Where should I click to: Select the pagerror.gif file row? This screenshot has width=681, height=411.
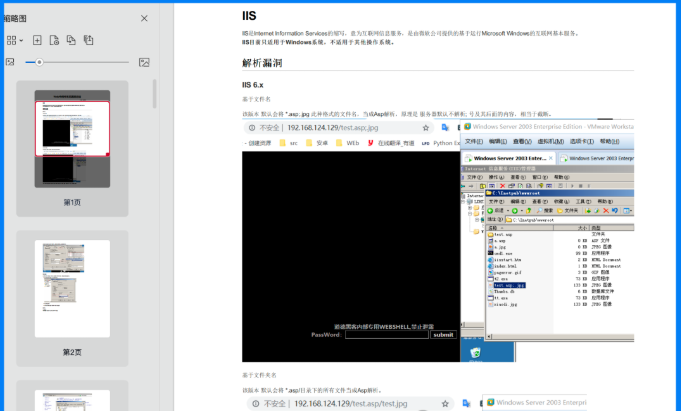pos(505,272)
